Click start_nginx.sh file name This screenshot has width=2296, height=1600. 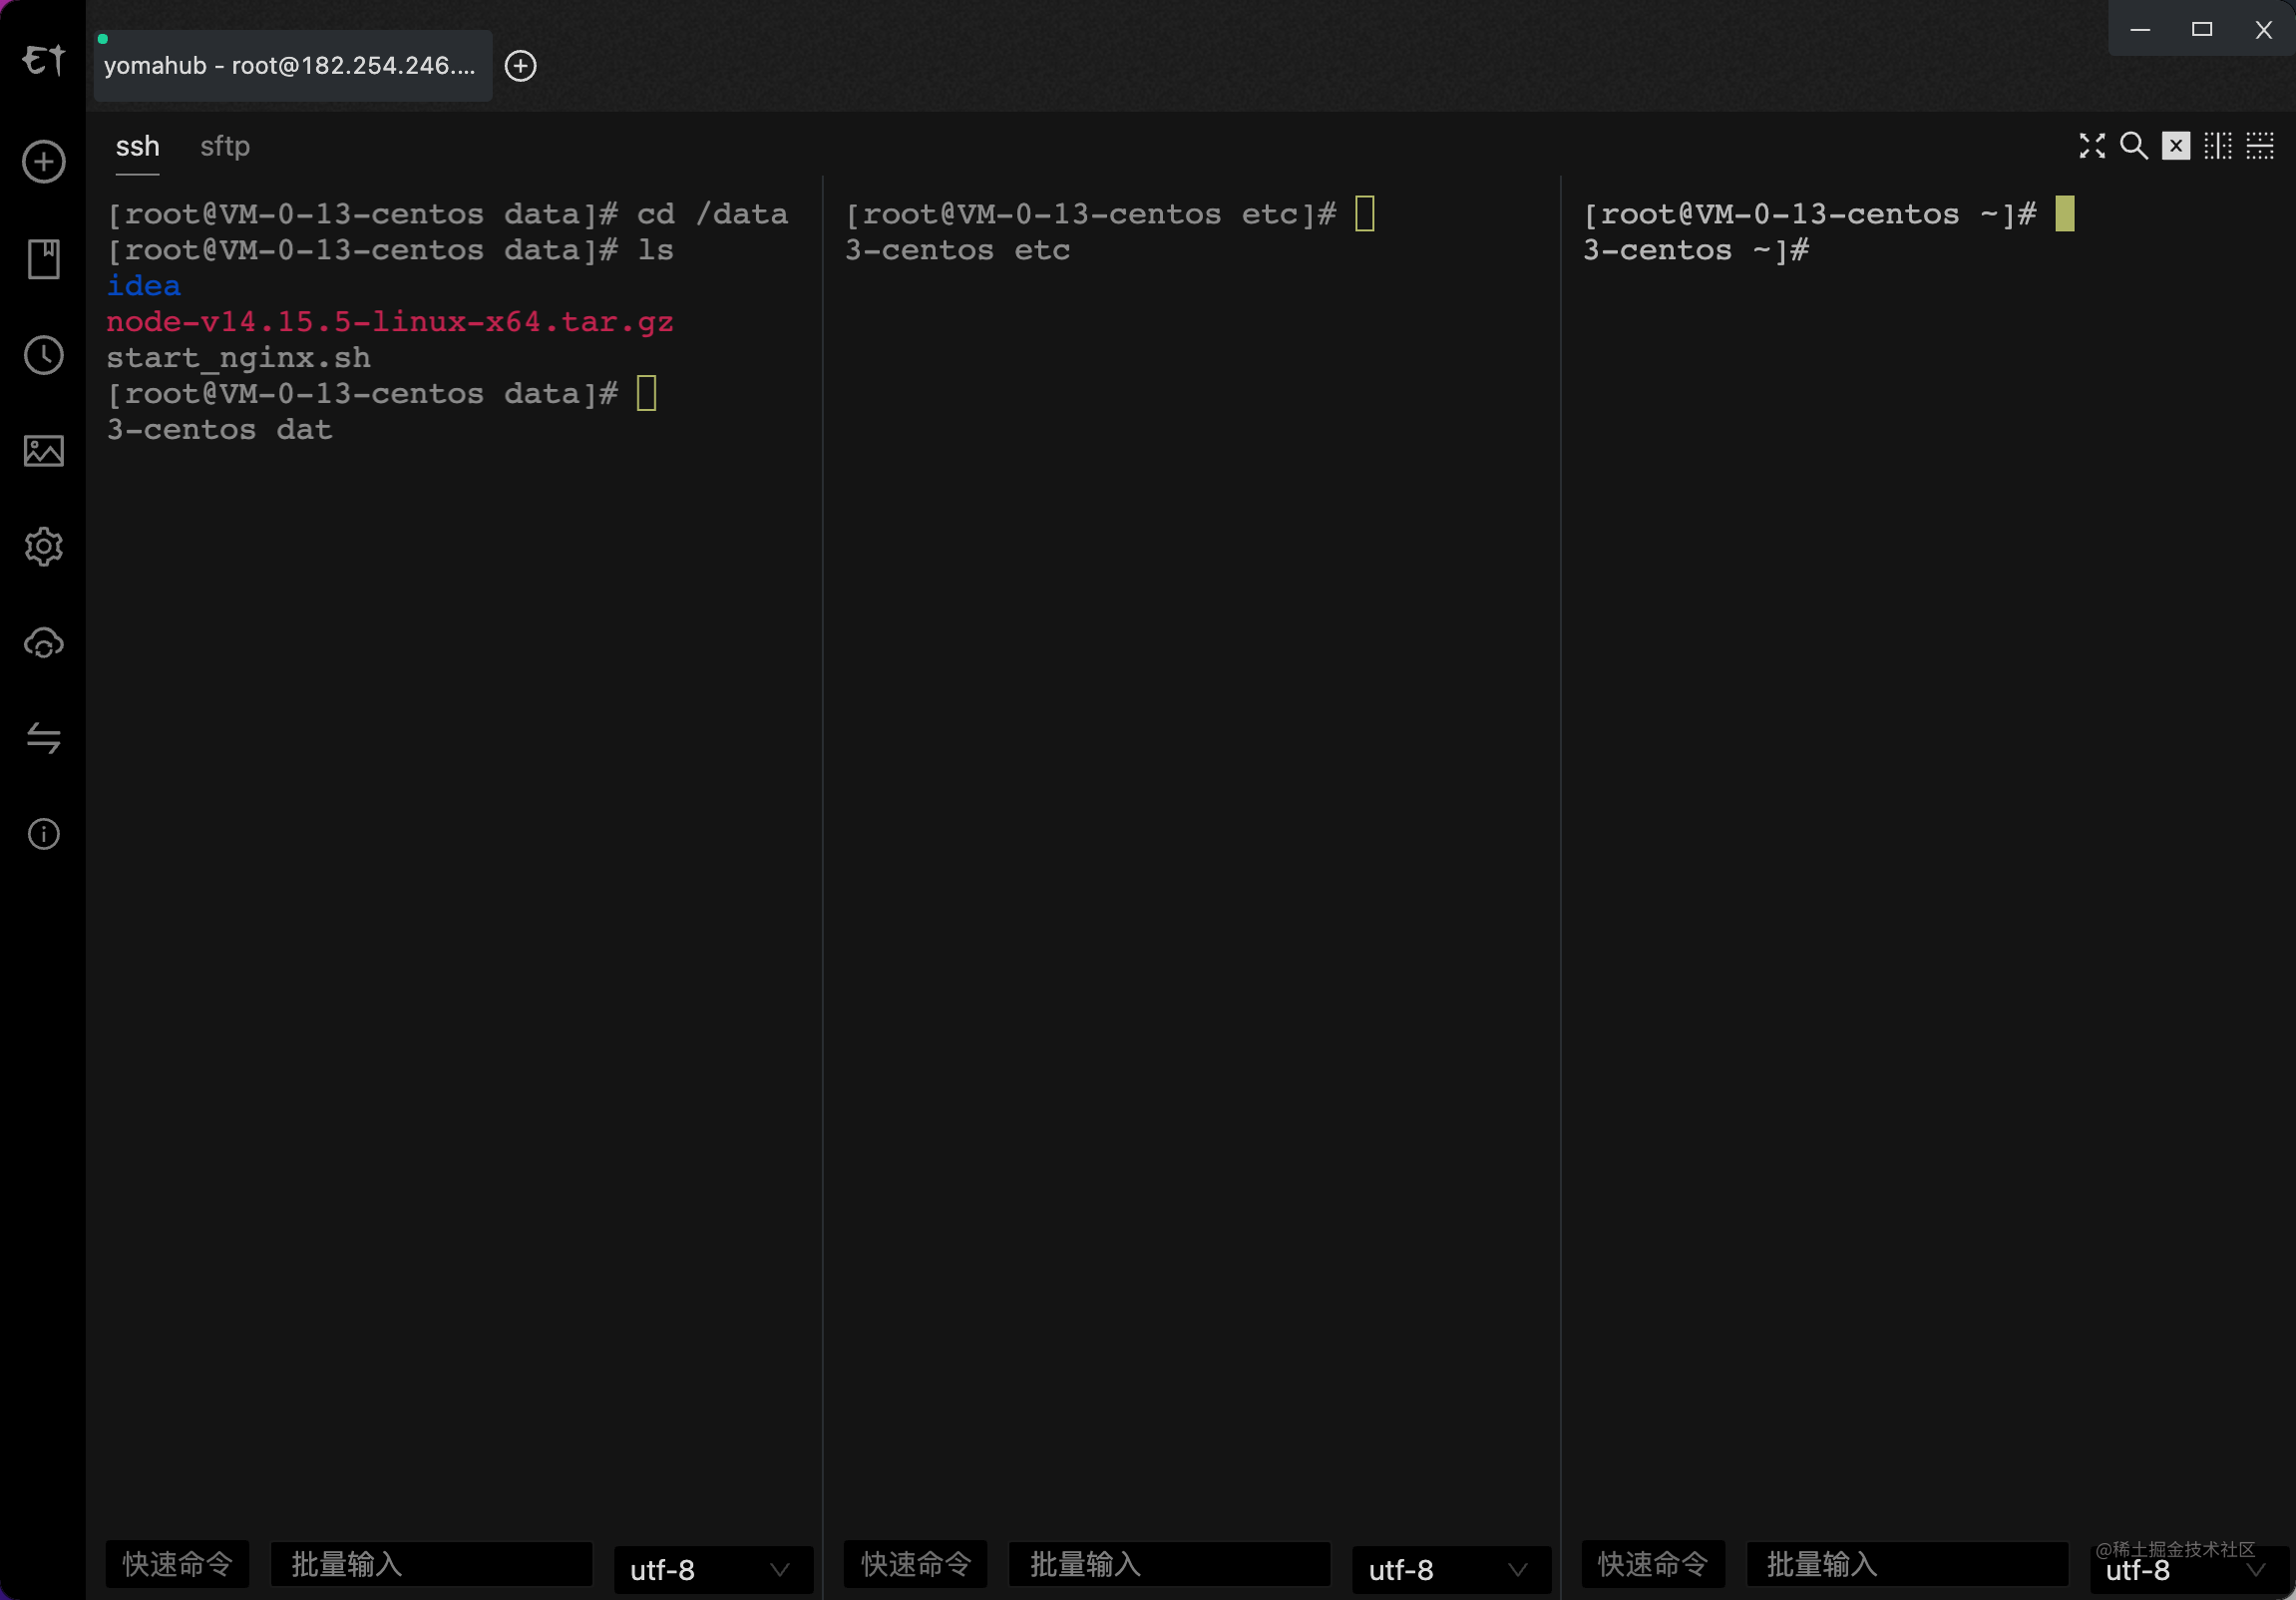(x=238, y=358)
